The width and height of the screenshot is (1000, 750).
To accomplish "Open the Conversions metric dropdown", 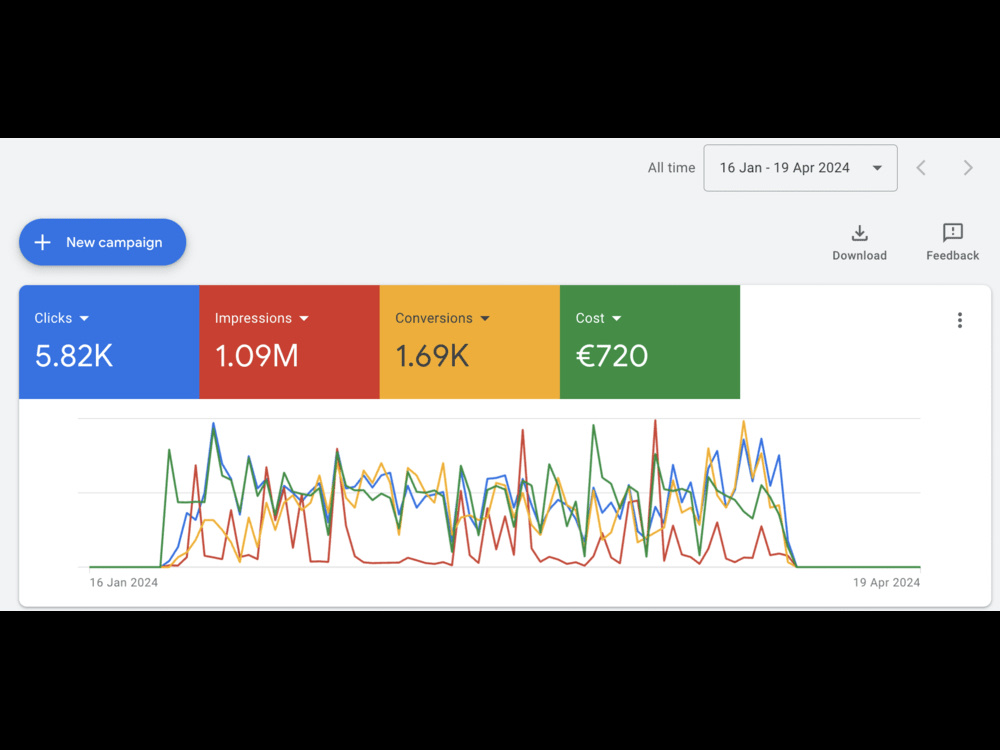I will click(x=443, y=318).
